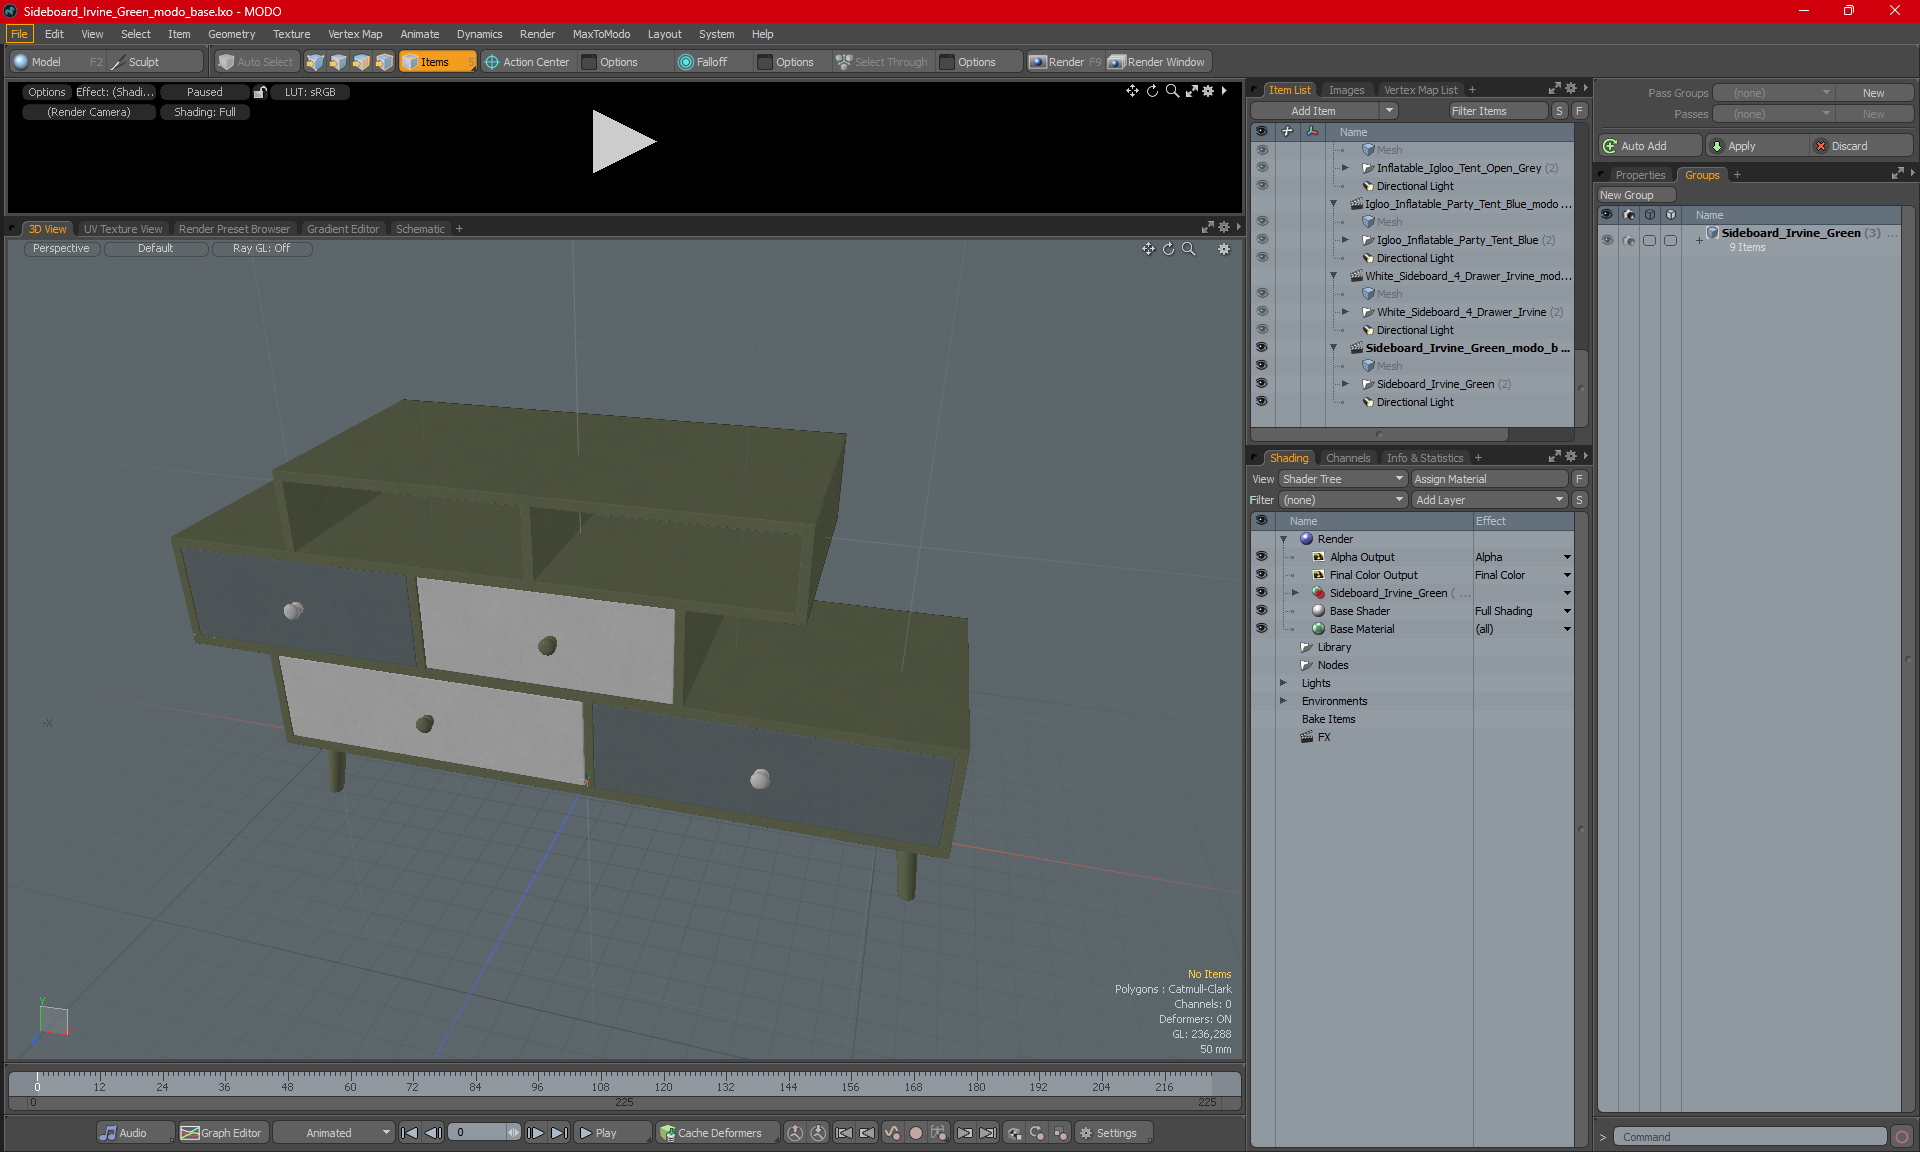The width and height of the screenshot is (1920, 1152).
Task: Step to previous frame
Action: point(433,1133)
